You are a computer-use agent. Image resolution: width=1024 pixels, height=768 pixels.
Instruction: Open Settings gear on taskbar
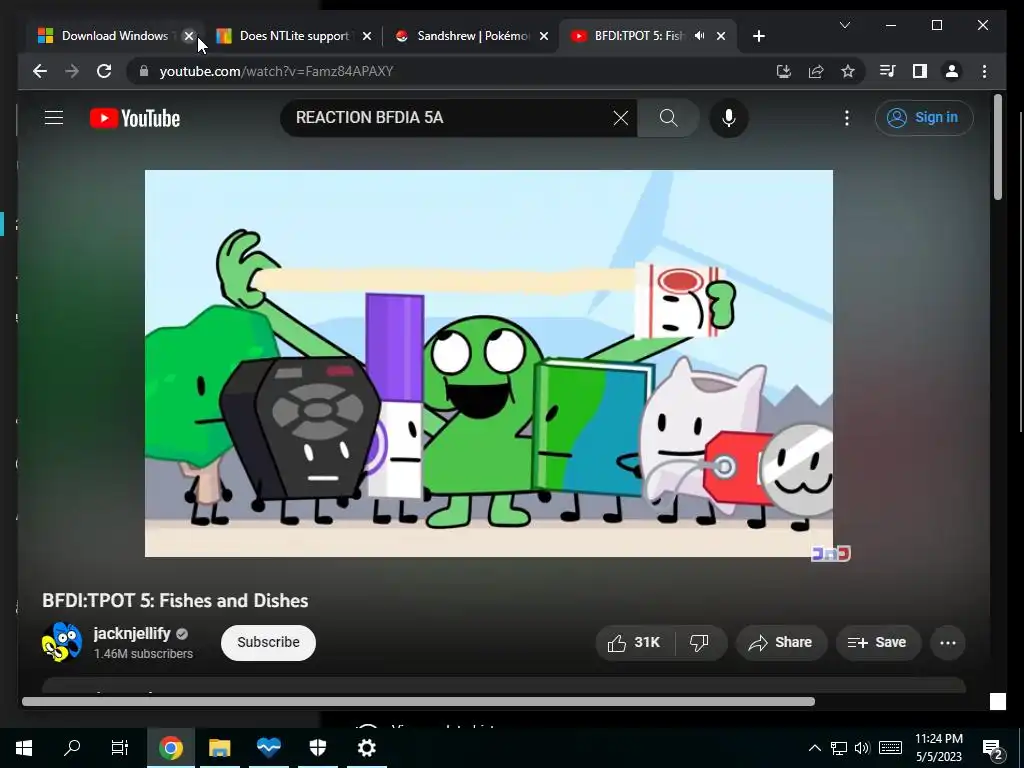pos(366,748)
